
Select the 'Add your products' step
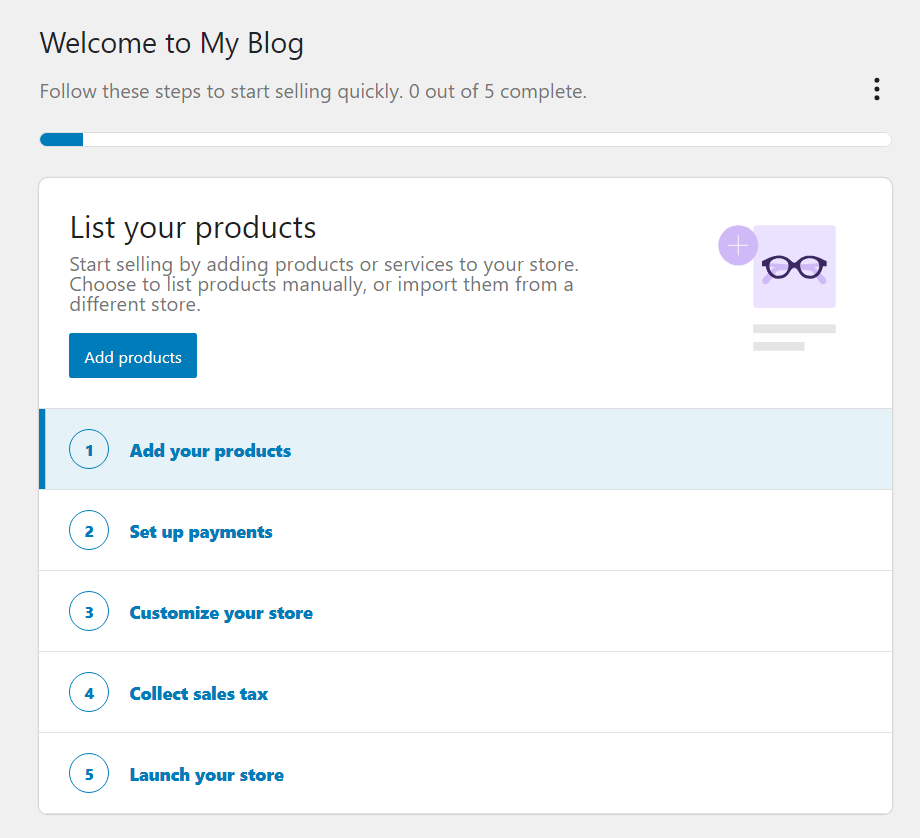466,450
